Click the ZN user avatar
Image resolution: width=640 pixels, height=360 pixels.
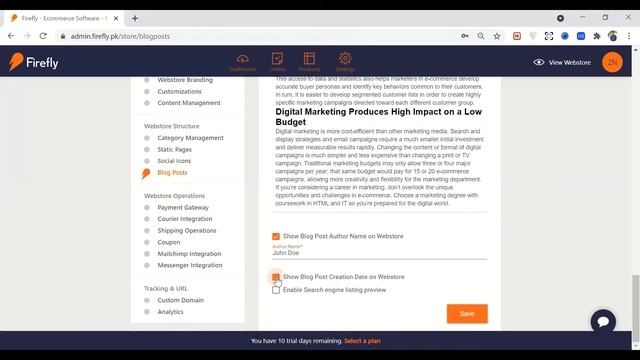[x=612, y=62]
